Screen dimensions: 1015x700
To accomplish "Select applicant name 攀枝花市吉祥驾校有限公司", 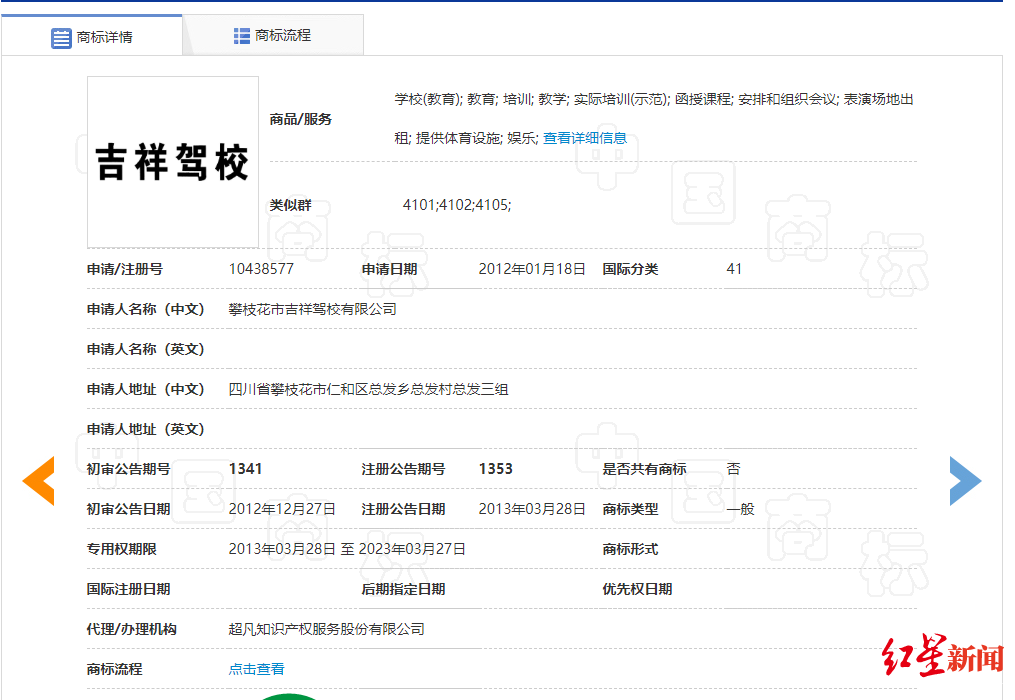I will pos(313,310).
